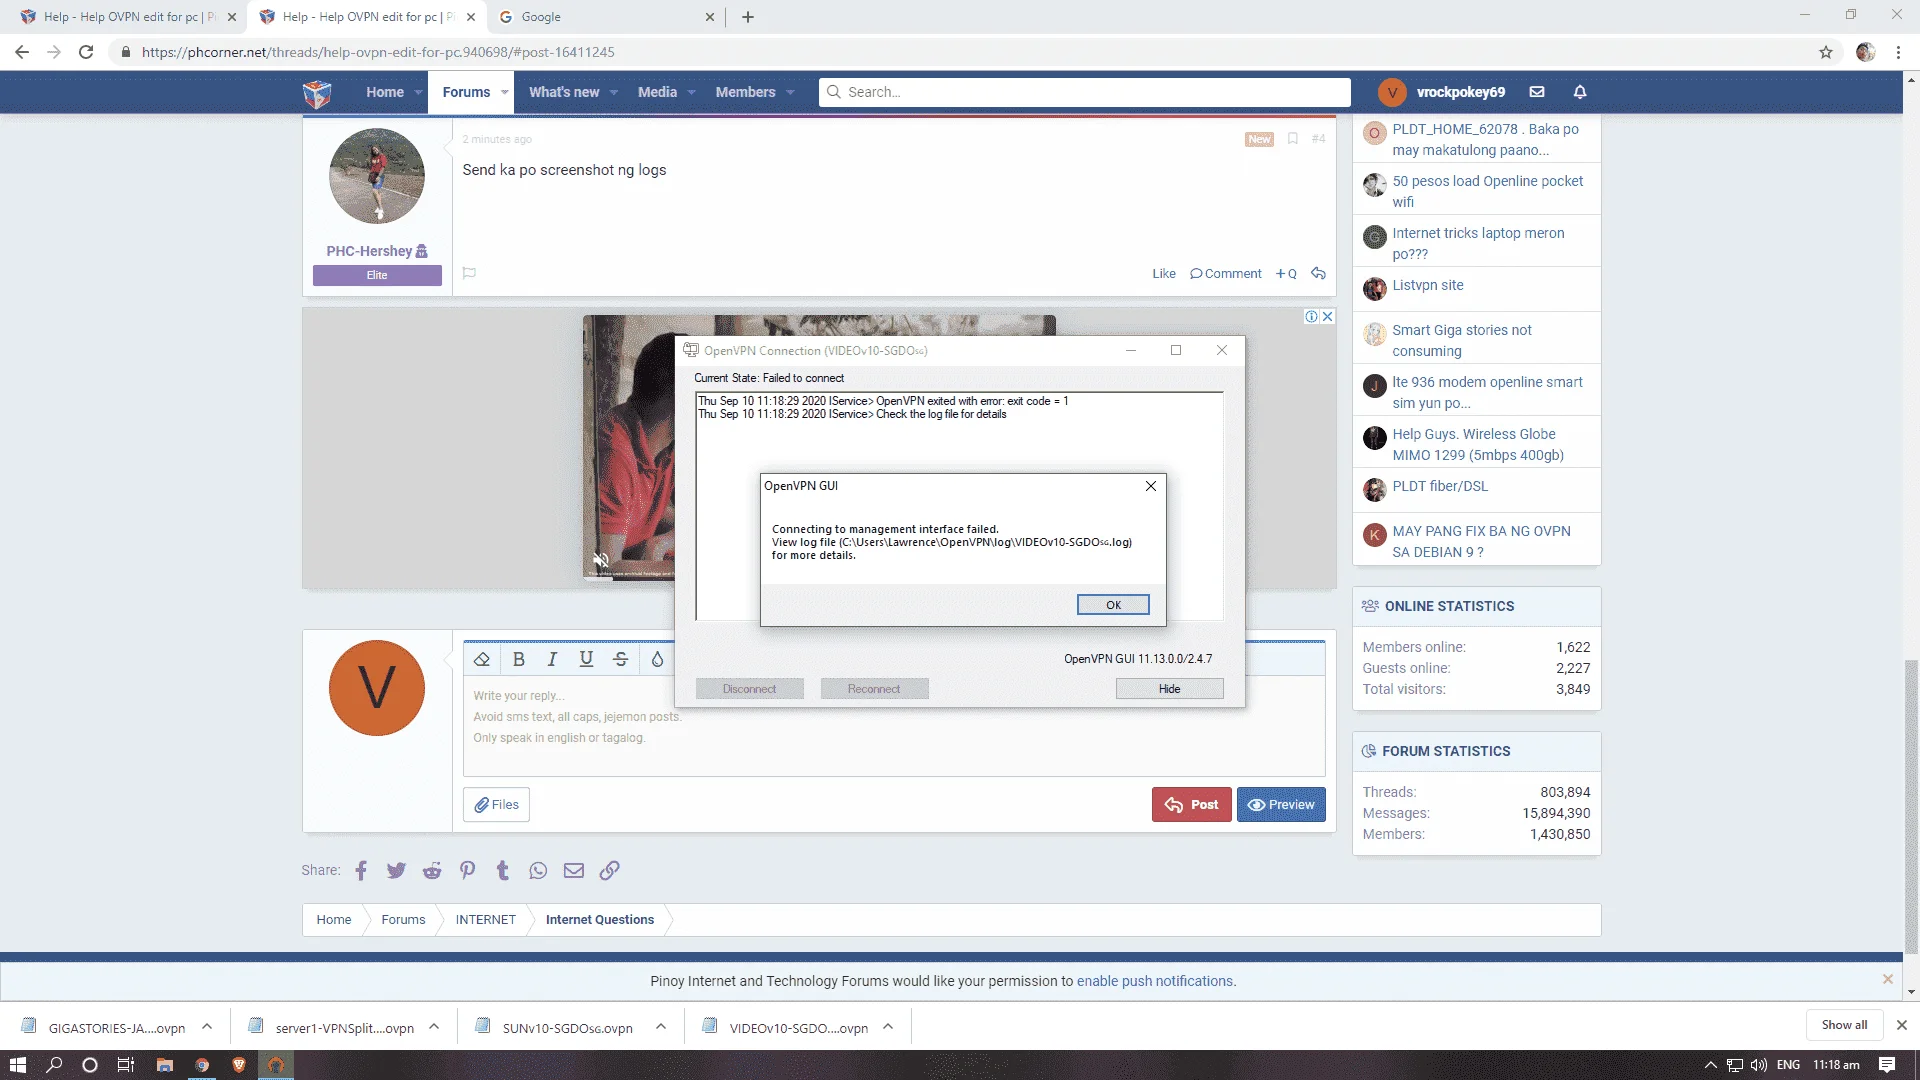
Task: Expand Home menu dropdown arrow
Action: (418, 92)
